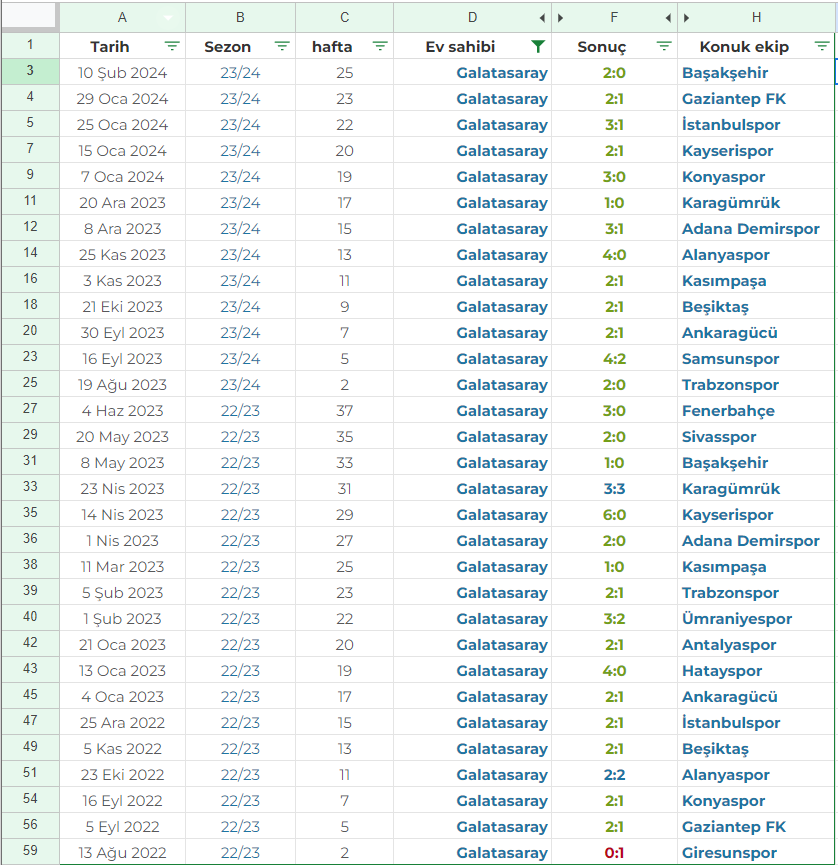Image resolution: width=838 pixels, height=865 pixels.
Task: Open Hatayspor team link
Action: click(722, 670)
